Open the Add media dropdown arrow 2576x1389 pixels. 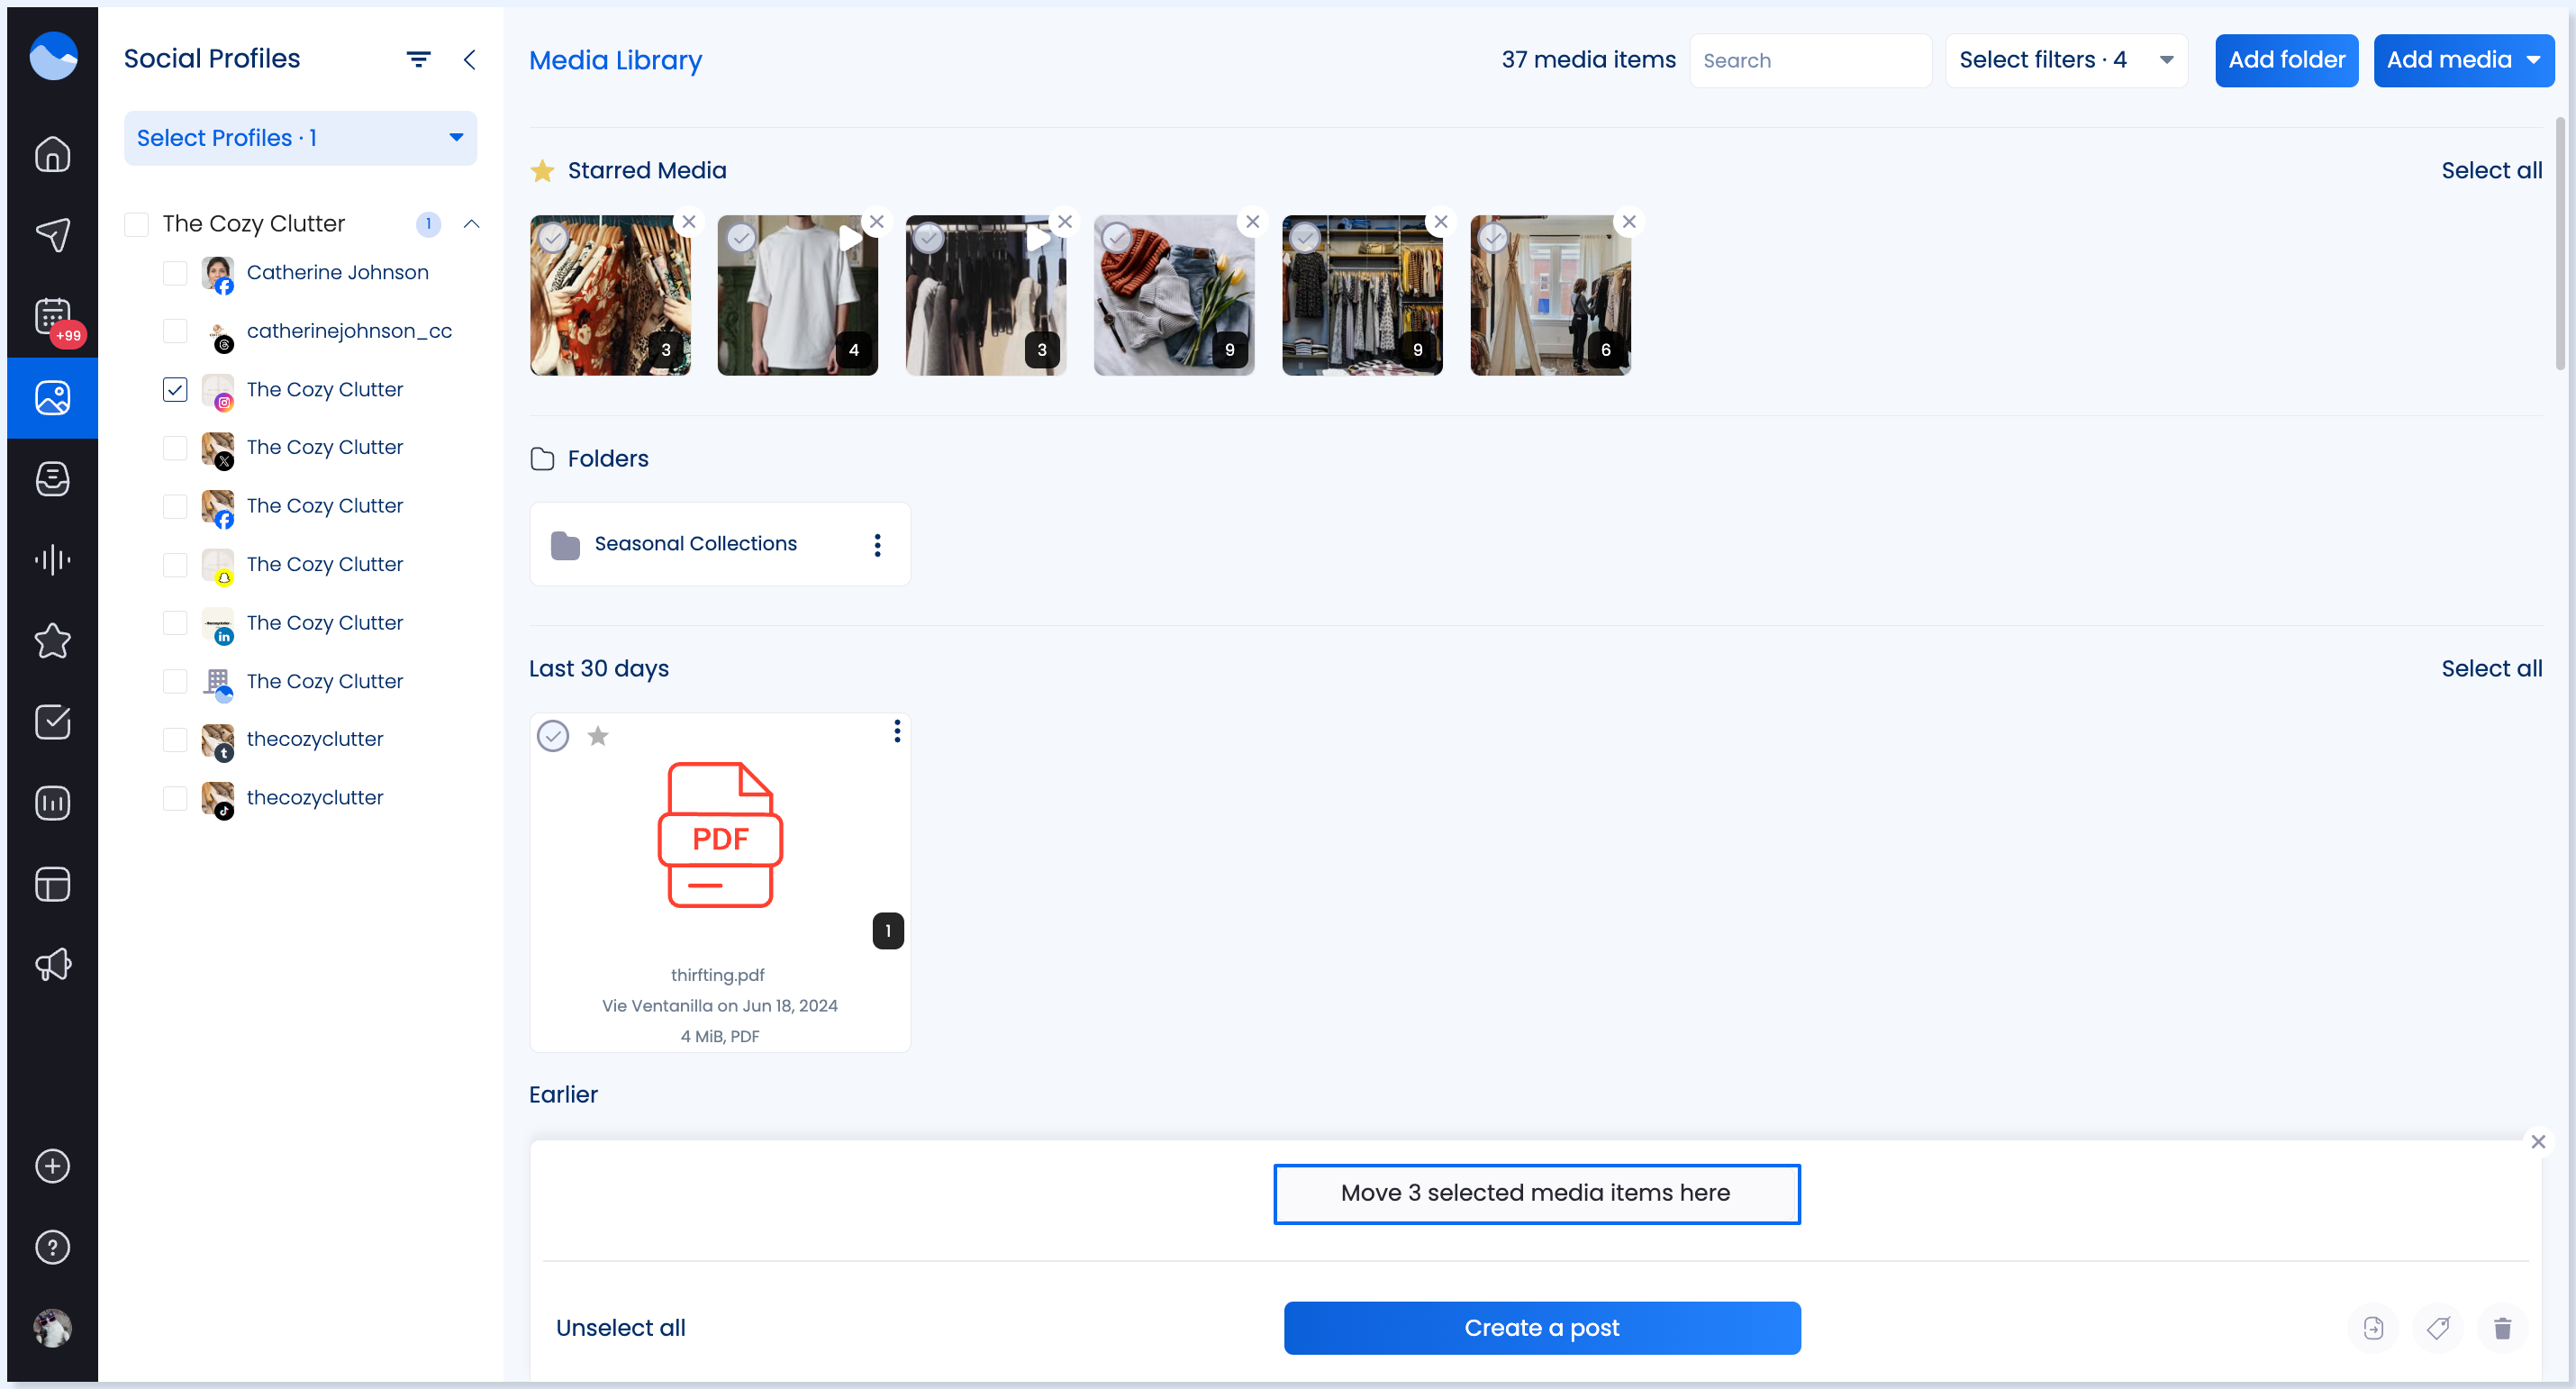[x=2533, y=60]
